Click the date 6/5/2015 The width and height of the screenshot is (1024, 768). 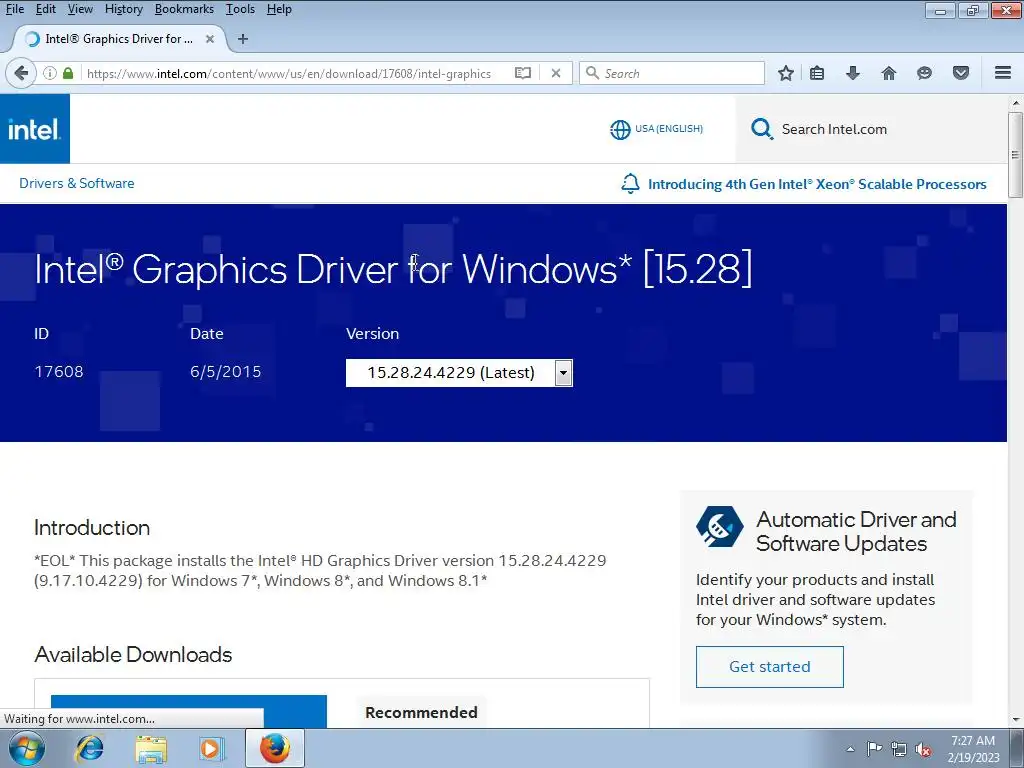click(225, 372)
